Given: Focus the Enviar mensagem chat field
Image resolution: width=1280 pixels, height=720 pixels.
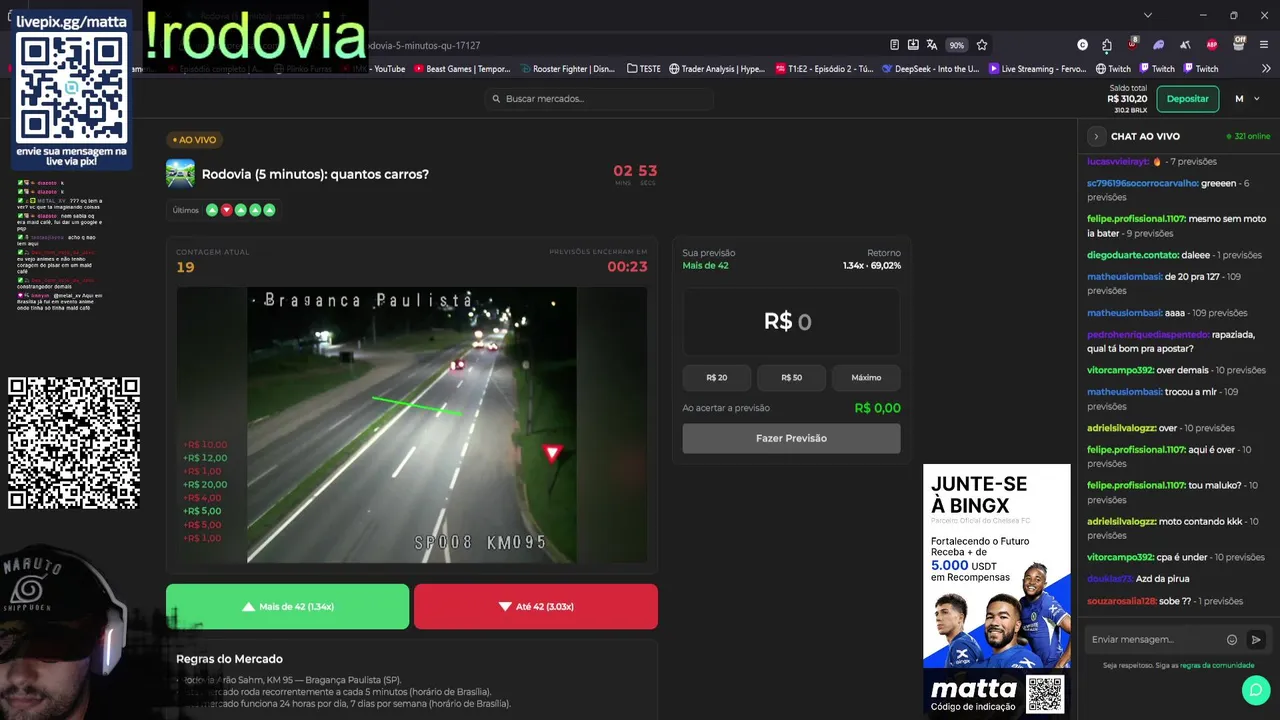Looking at the screenshot, I should click(x=1155, y=639).
